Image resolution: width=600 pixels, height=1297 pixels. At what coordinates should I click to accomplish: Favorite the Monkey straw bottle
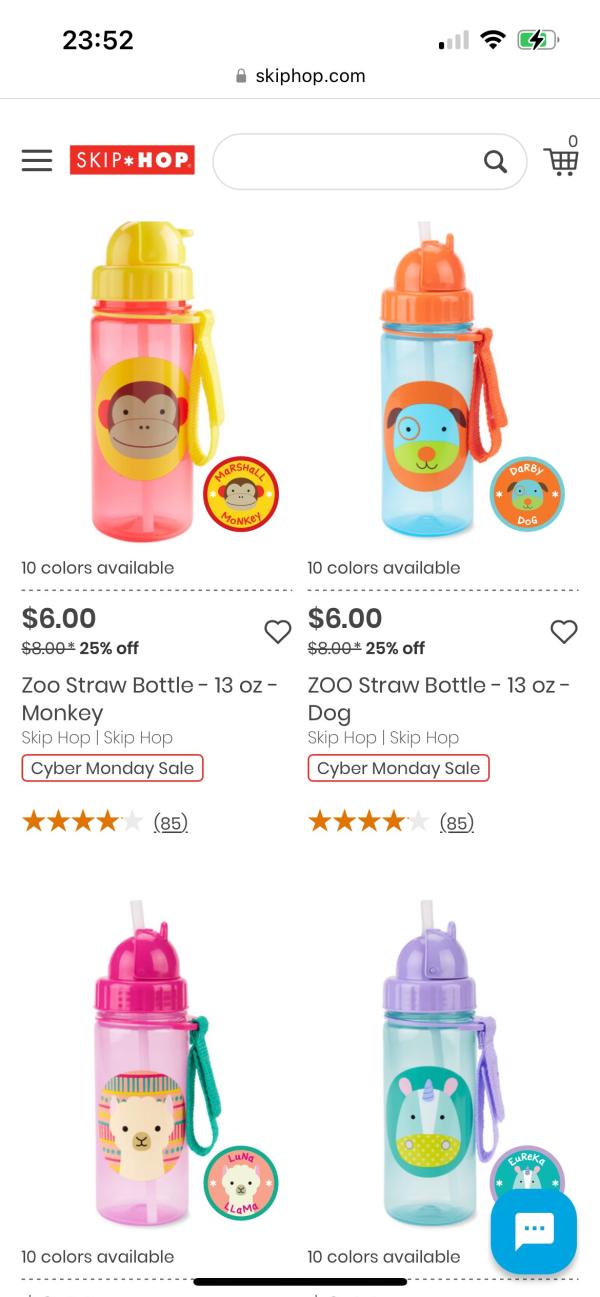(277, 631)
